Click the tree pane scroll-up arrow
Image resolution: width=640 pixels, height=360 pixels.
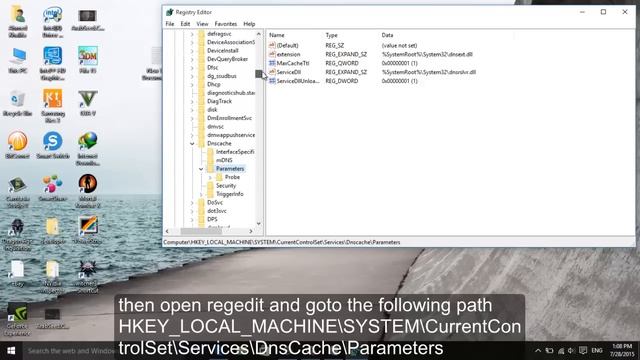(258, 34)
